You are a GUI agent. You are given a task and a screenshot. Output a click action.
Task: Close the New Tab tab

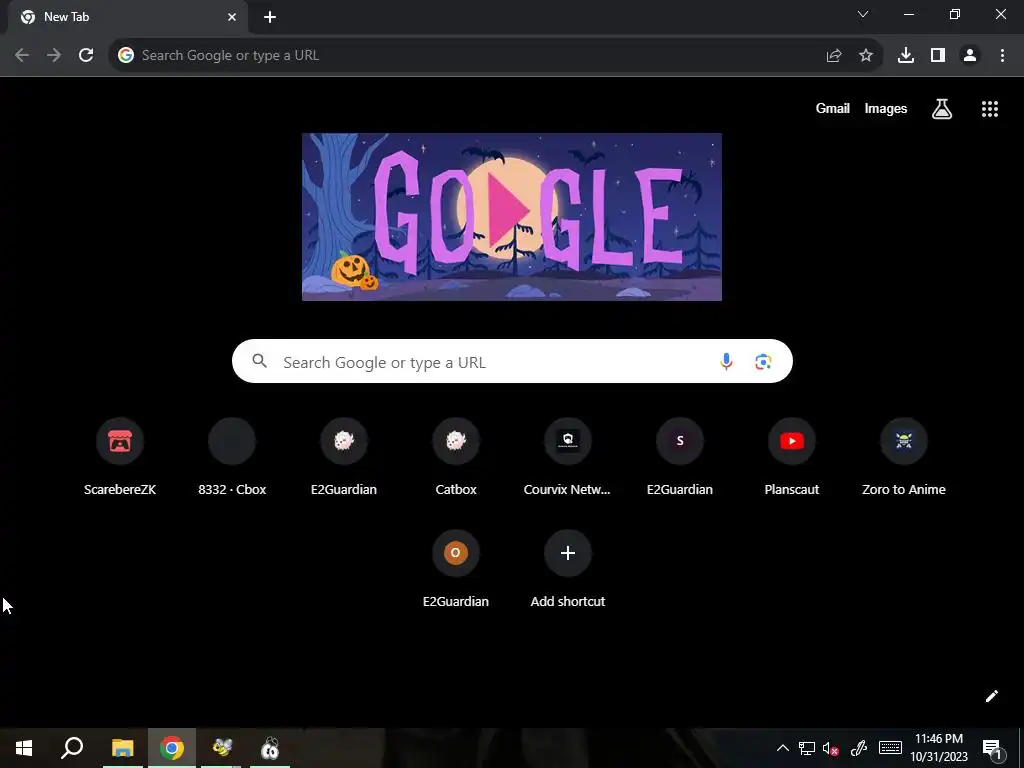[x=232, y=17]
